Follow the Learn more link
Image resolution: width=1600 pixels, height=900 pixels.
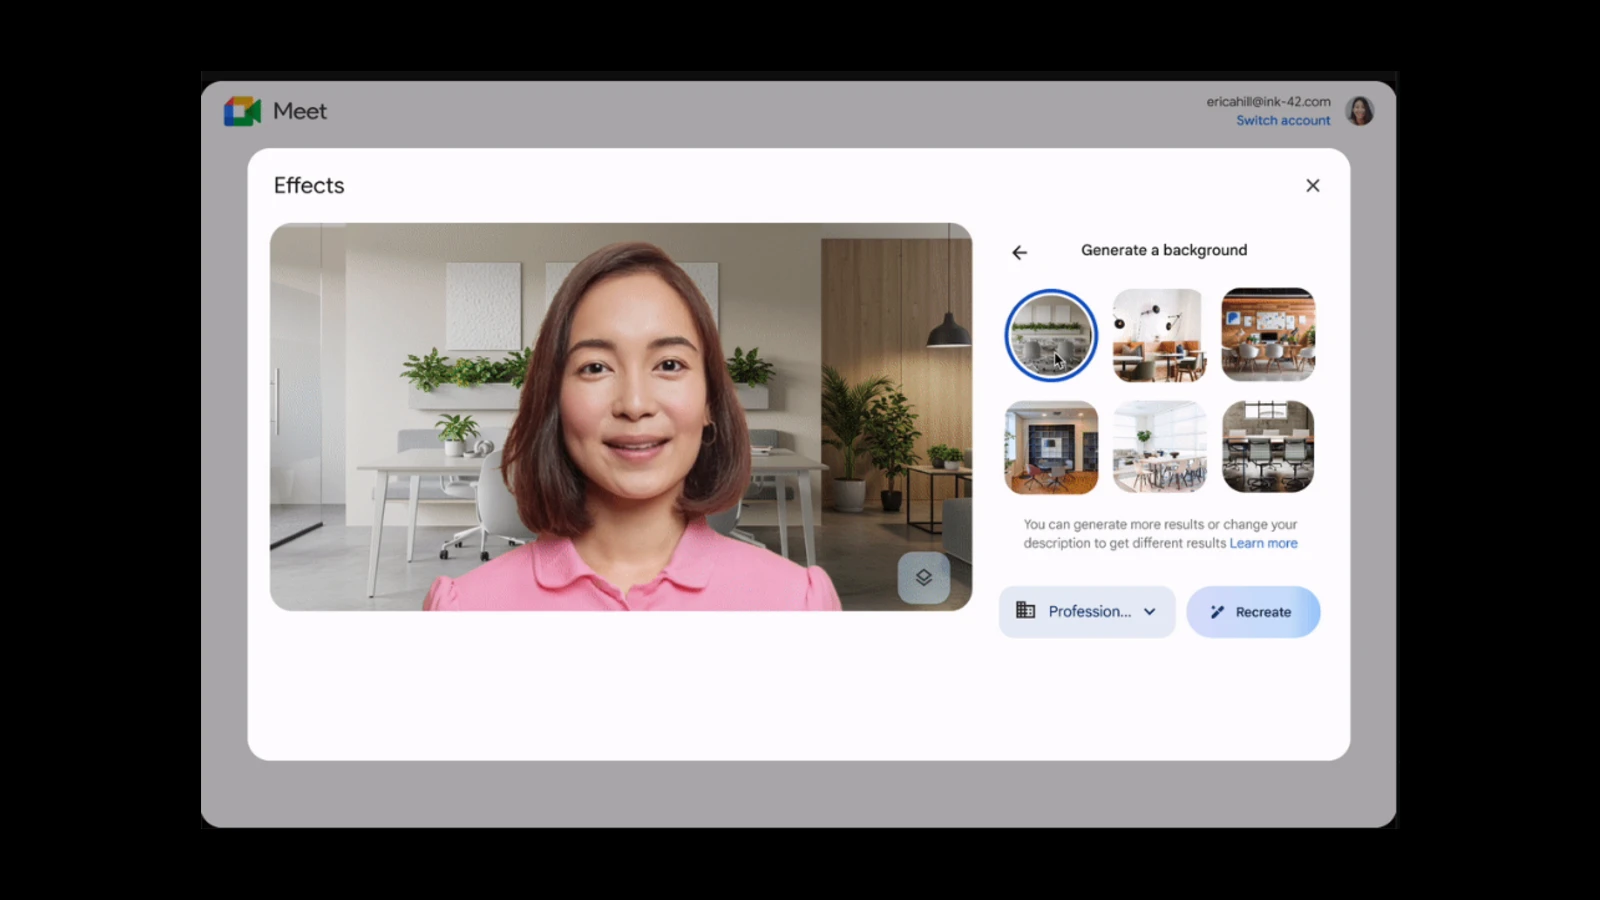point(1263,543)
